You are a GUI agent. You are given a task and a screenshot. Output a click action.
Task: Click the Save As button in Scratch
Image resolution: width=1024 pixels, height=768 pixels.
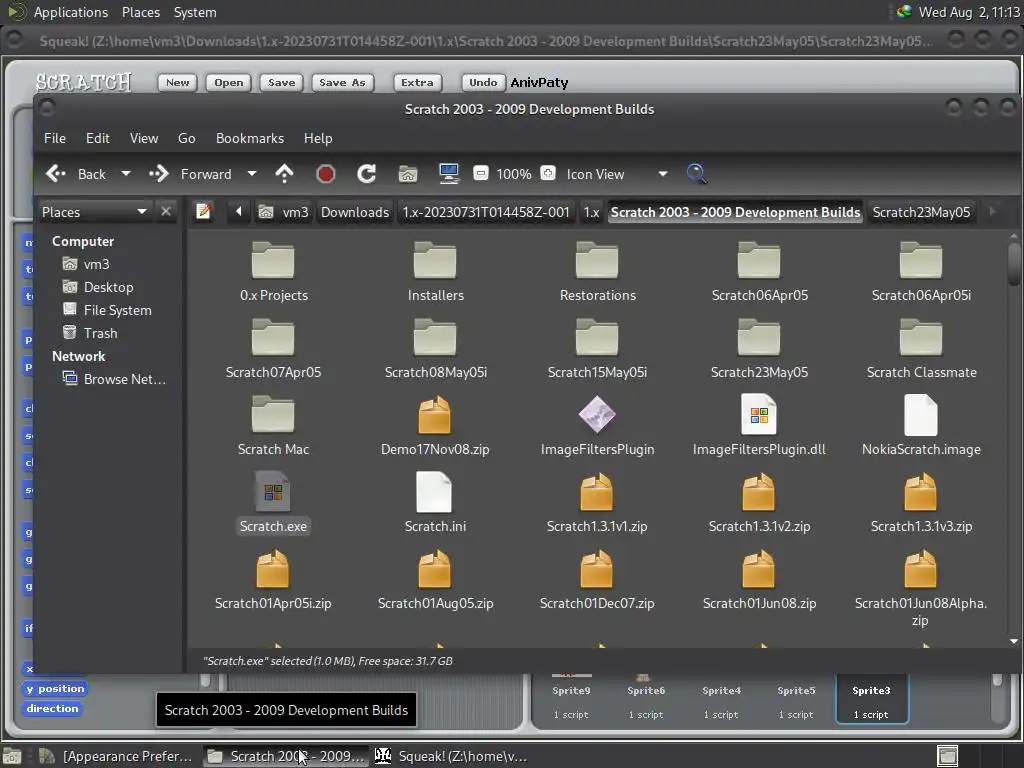point(342,83)
